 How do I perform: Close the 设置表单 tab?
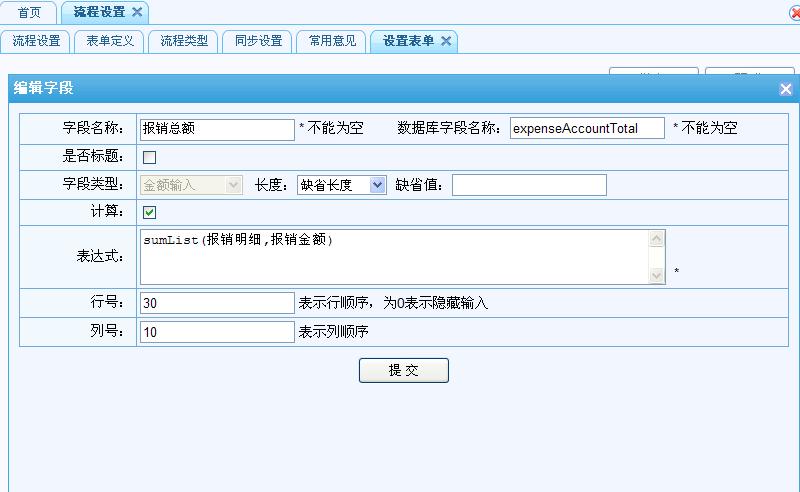(446, 41)
